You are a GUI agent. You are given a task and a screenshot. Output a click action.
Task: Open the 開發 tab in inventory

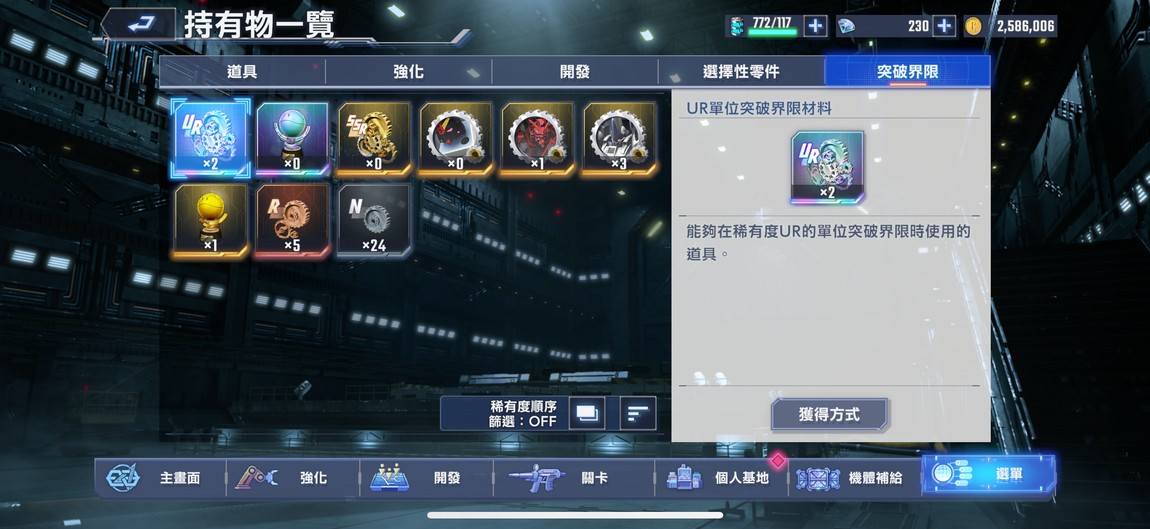575,71
